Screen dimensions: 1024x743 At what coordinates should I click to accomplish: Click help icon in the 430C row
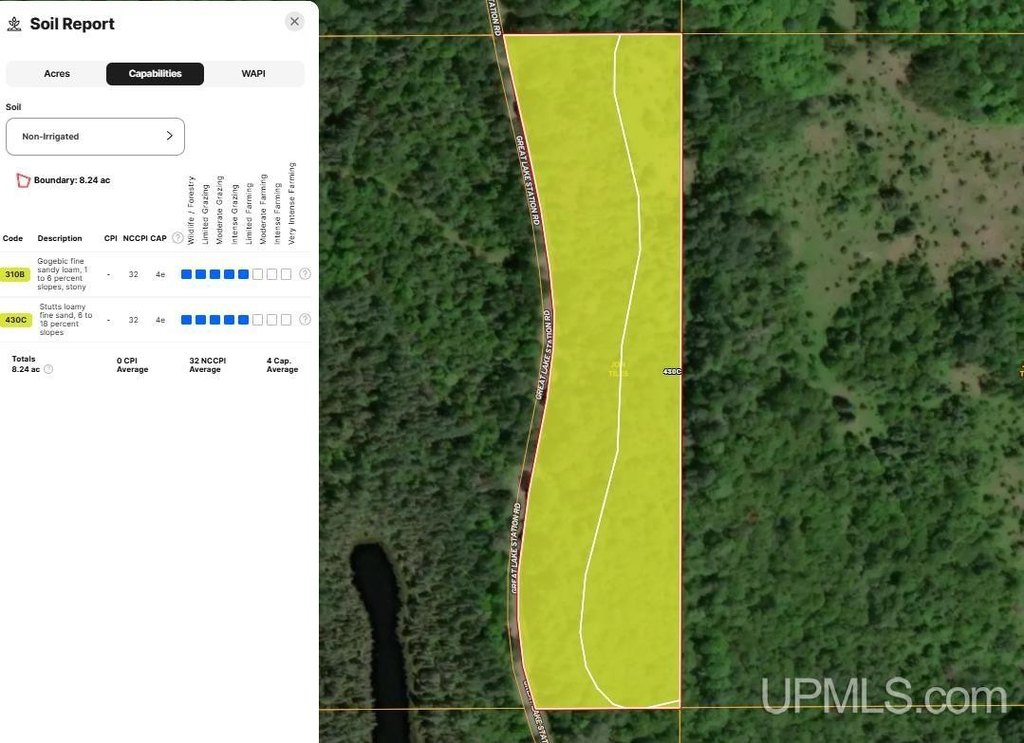pyautogui.click(x=305, y=320)
